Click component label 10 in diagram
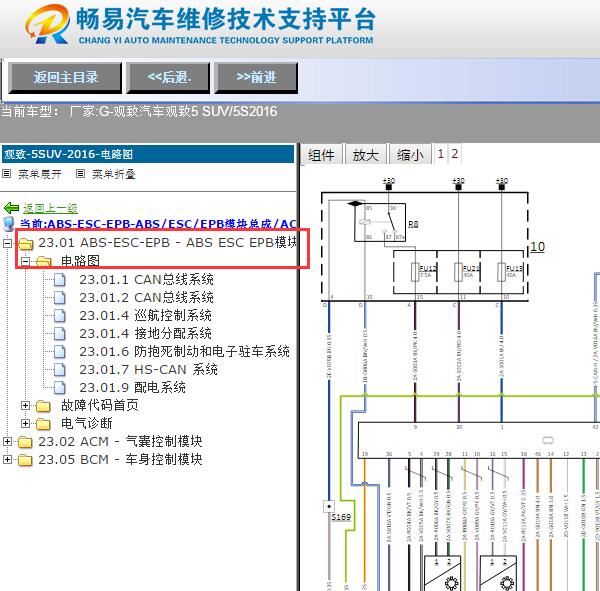This screenshot has width=600, height=591. coord(538,247)
